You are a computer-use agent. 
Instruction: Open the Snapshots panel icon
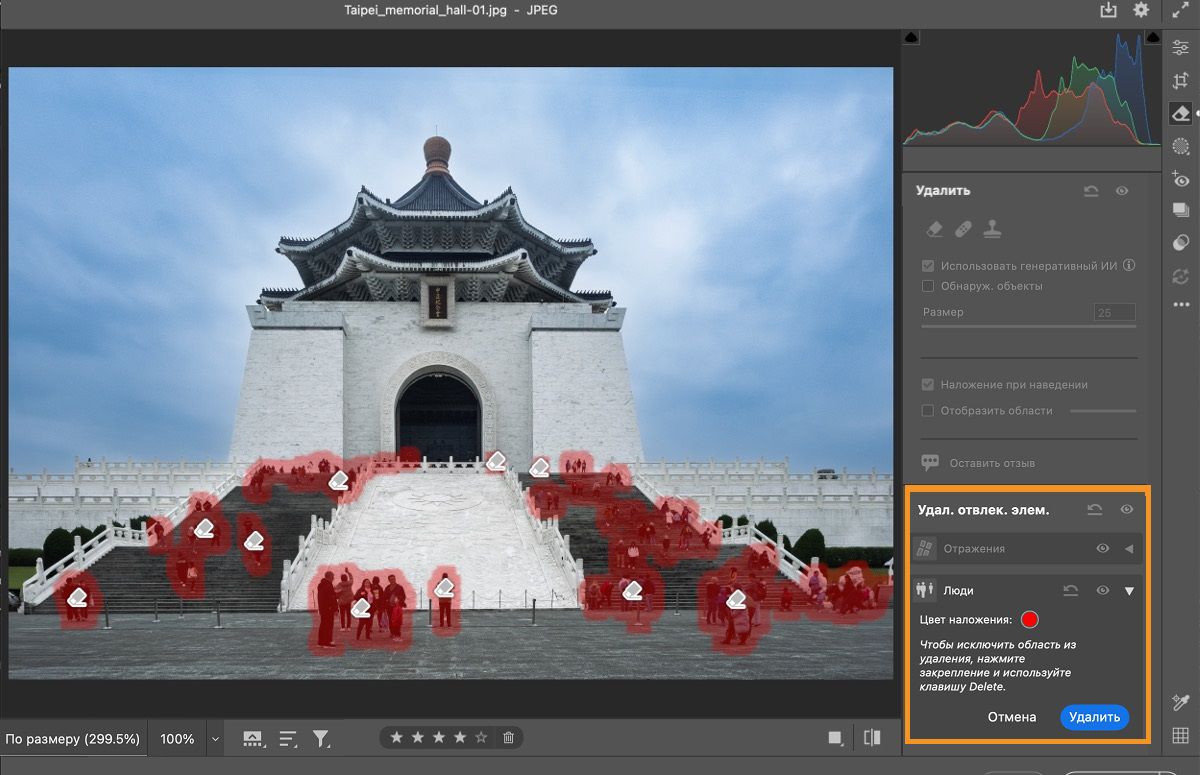(1181, 211)
